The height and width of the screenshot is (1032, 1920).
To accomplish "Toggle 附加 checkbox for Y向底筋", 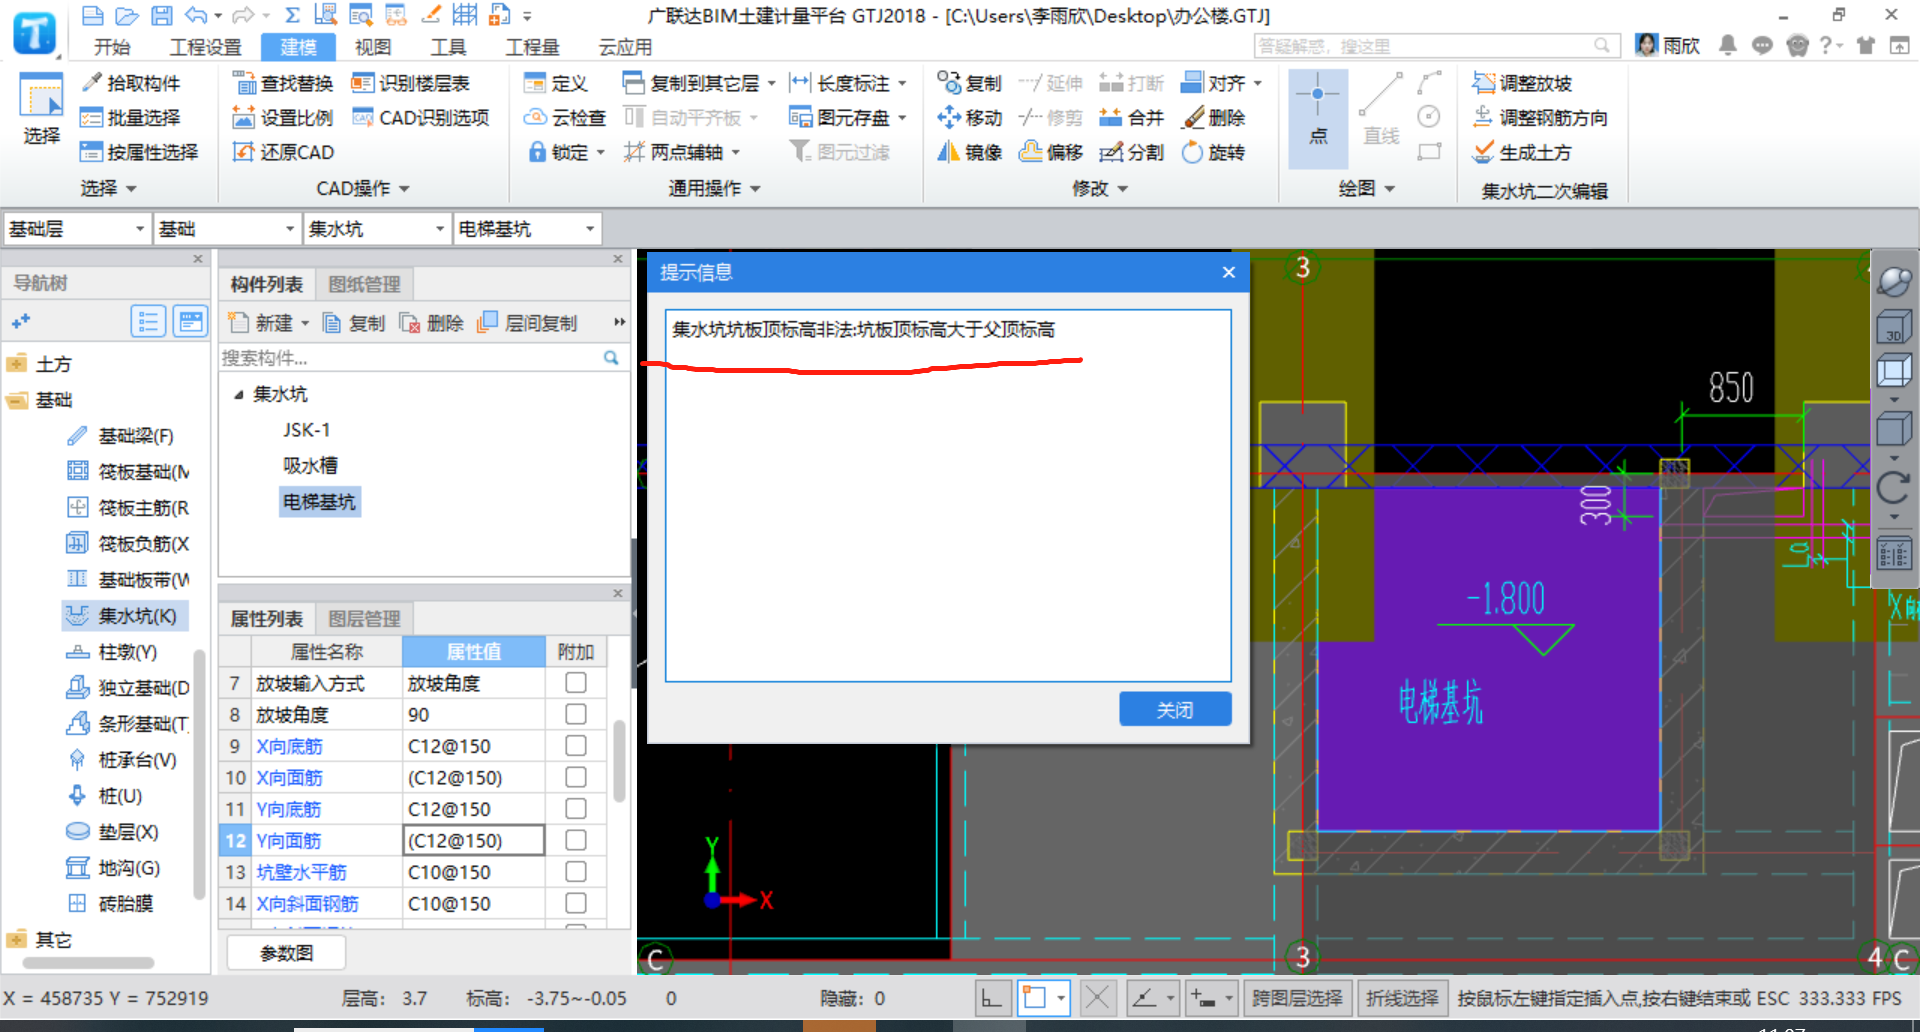I will click(576, 808).
